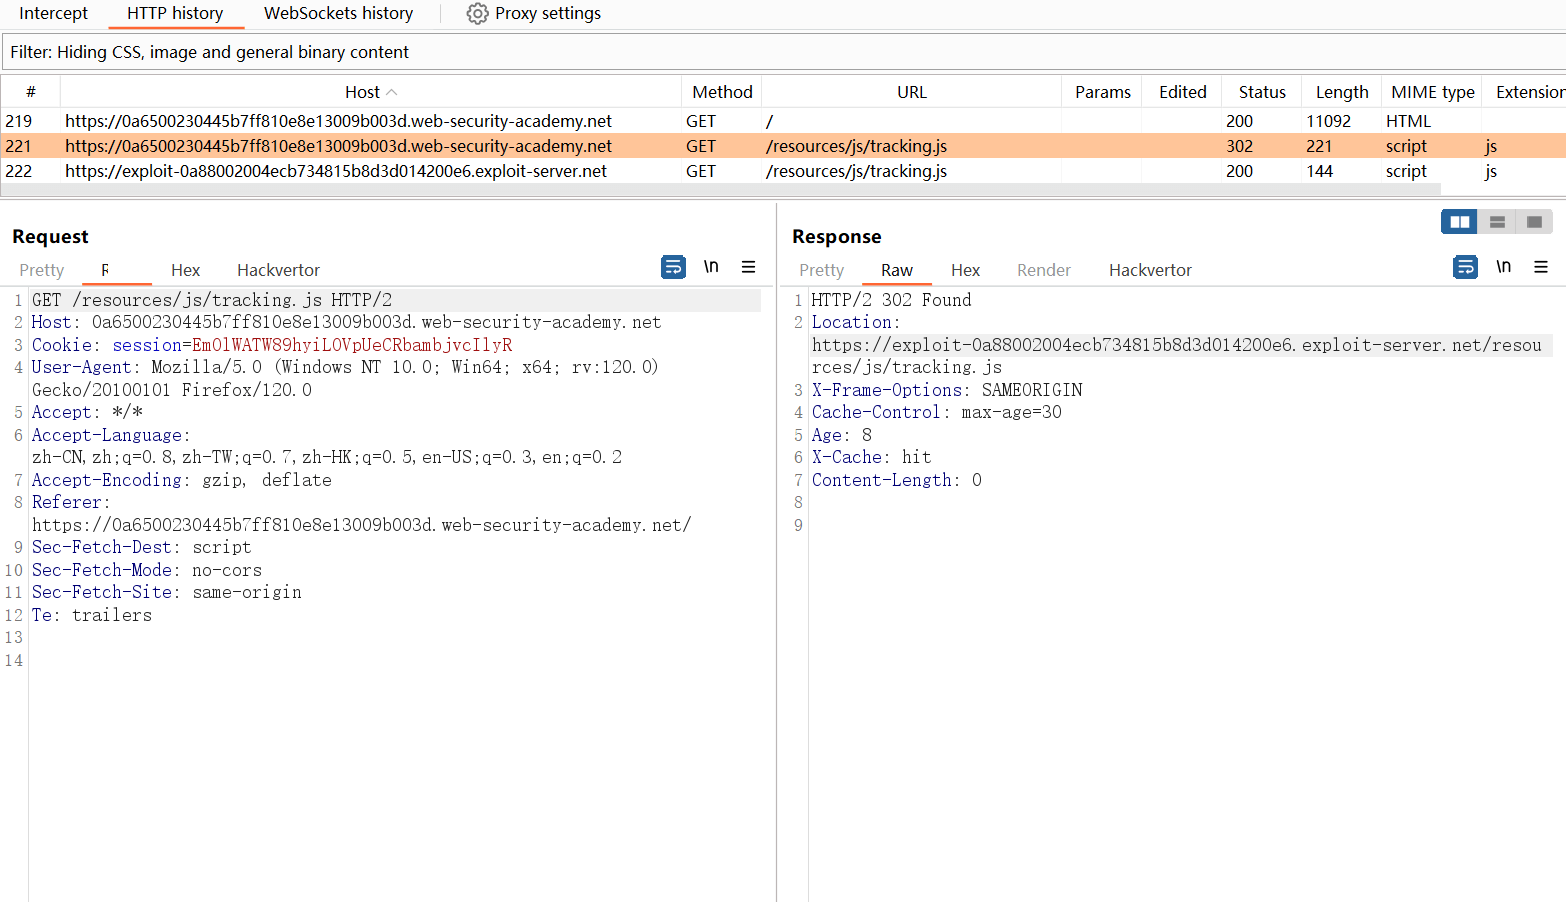Click the history table horizontal scrollbar

click(x=720, y=189)
